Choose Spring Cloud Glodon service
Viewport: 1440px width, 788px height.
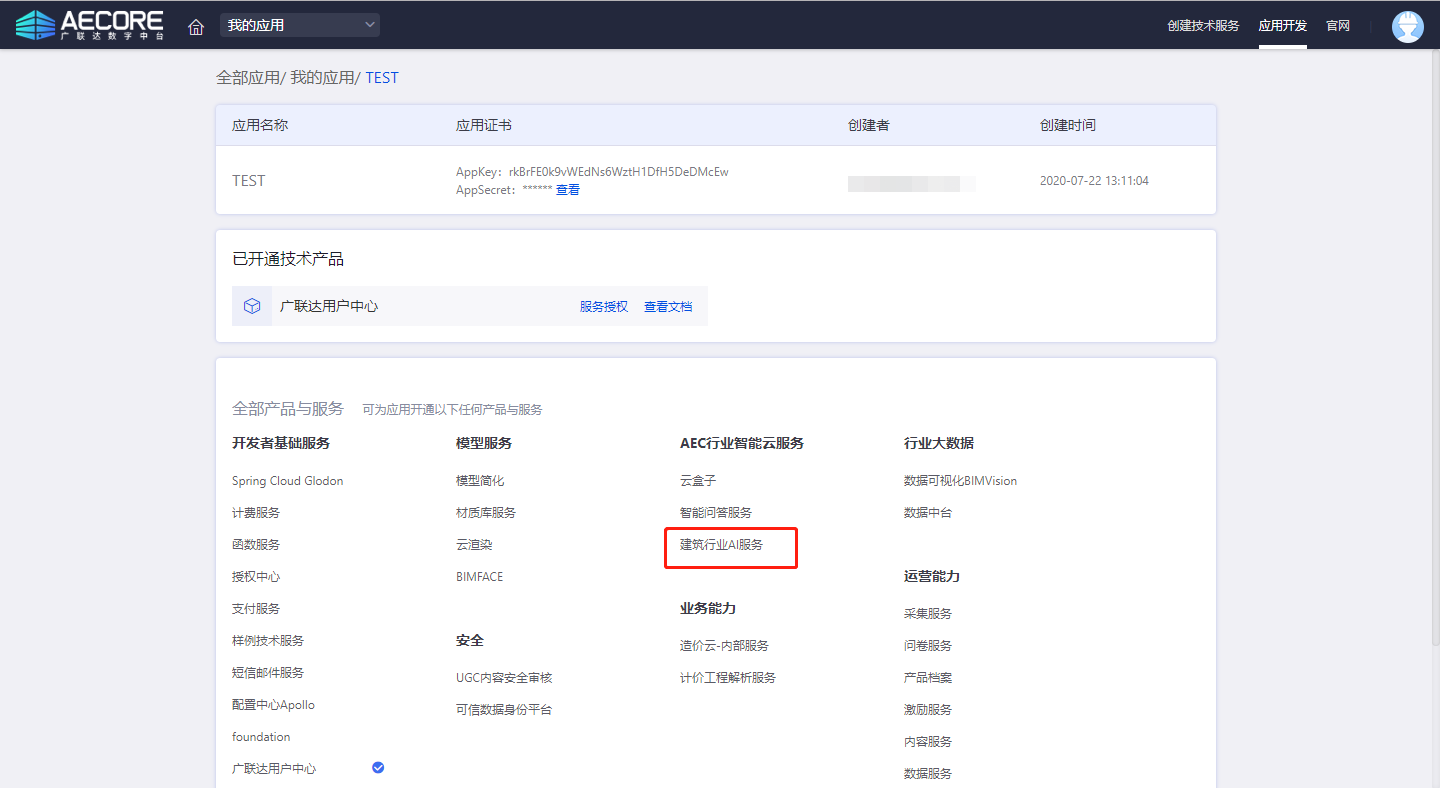[287, 481]
